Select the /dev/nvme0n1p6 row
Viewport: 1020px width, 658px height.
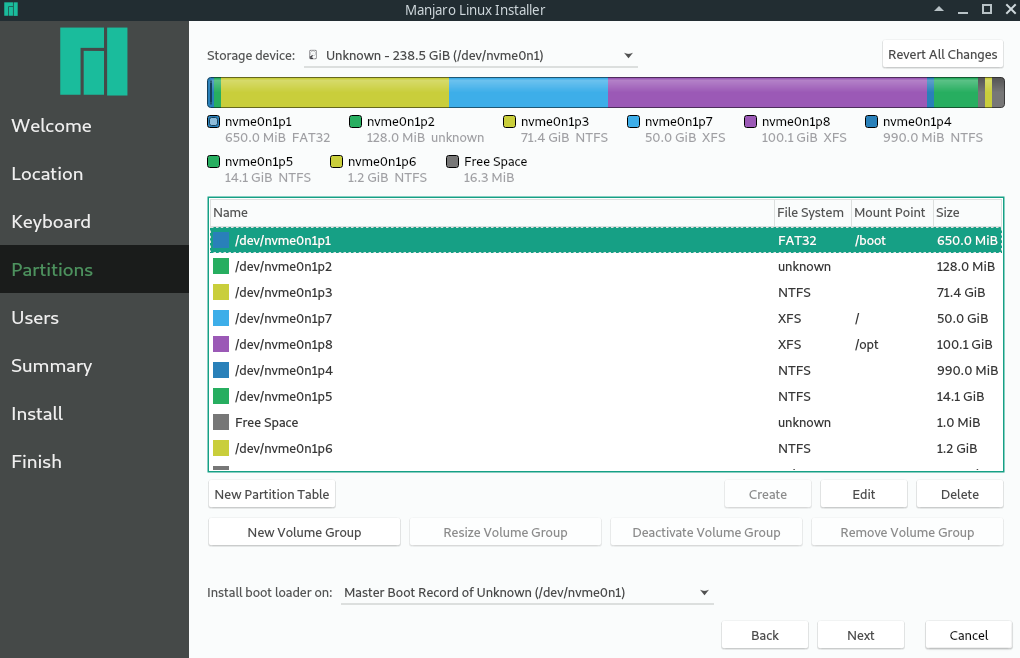click(606, 449)
